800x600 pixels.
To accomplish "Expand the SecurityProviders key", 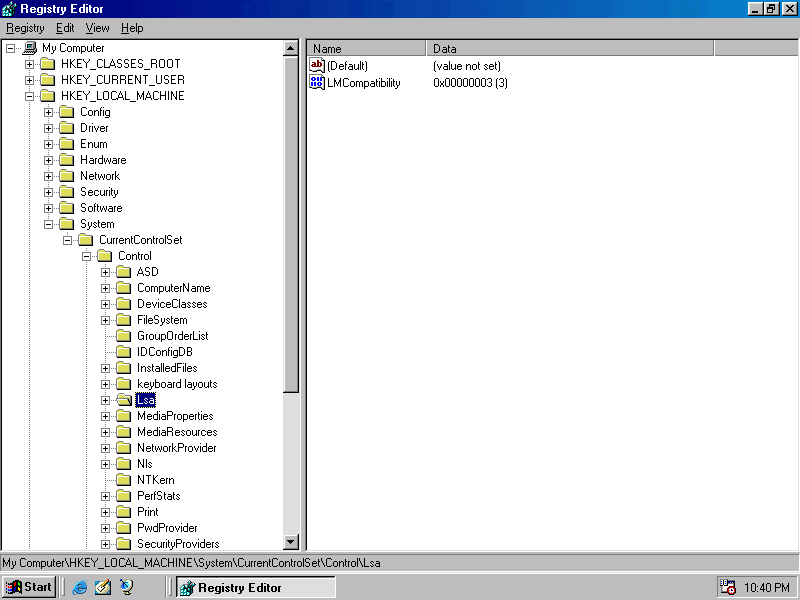I will pos(106,544).
